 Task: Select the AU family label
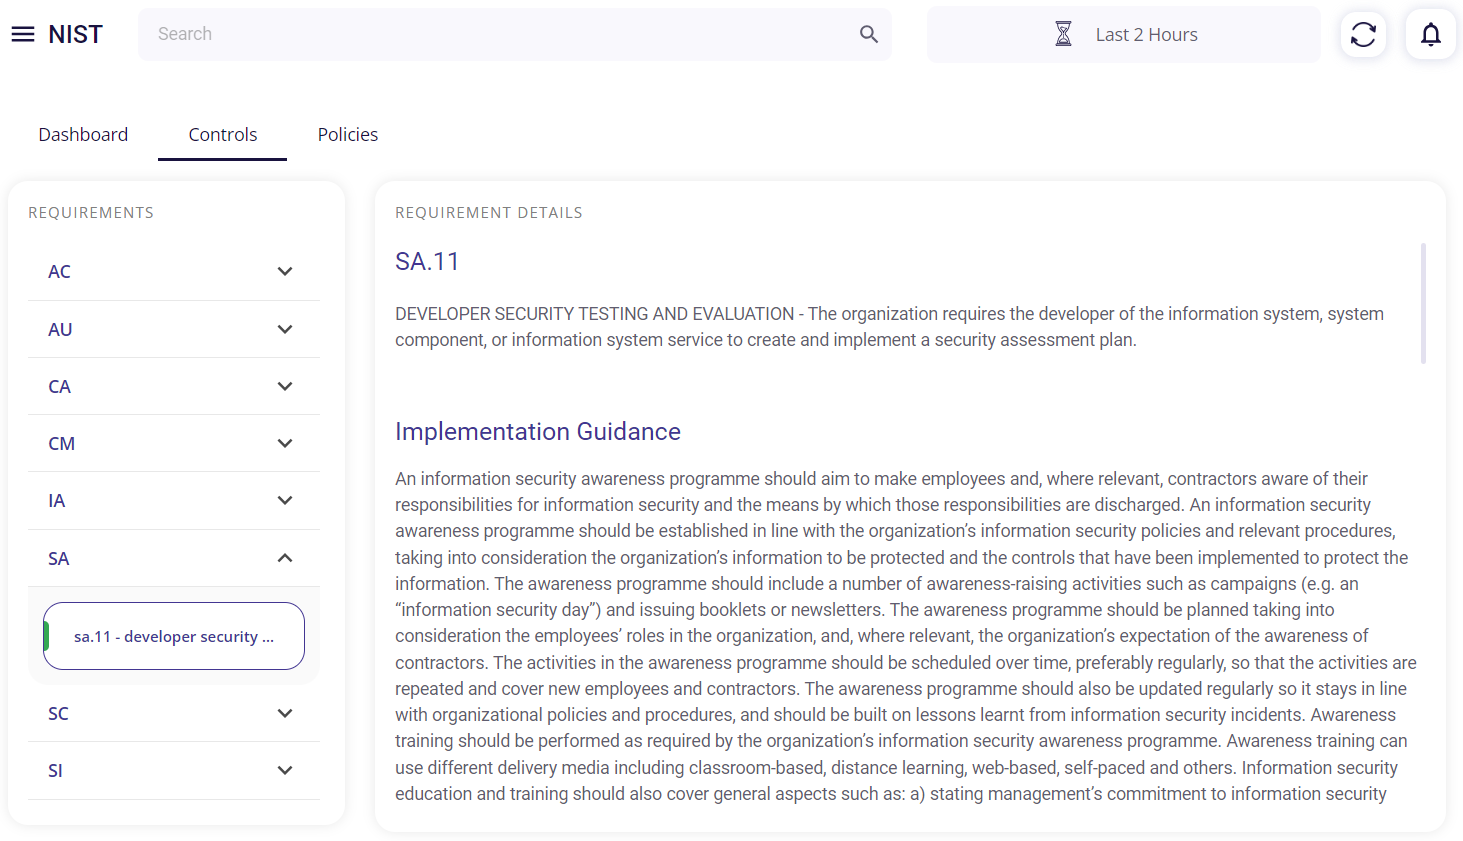pyautogui.click(x=60, y=329)
